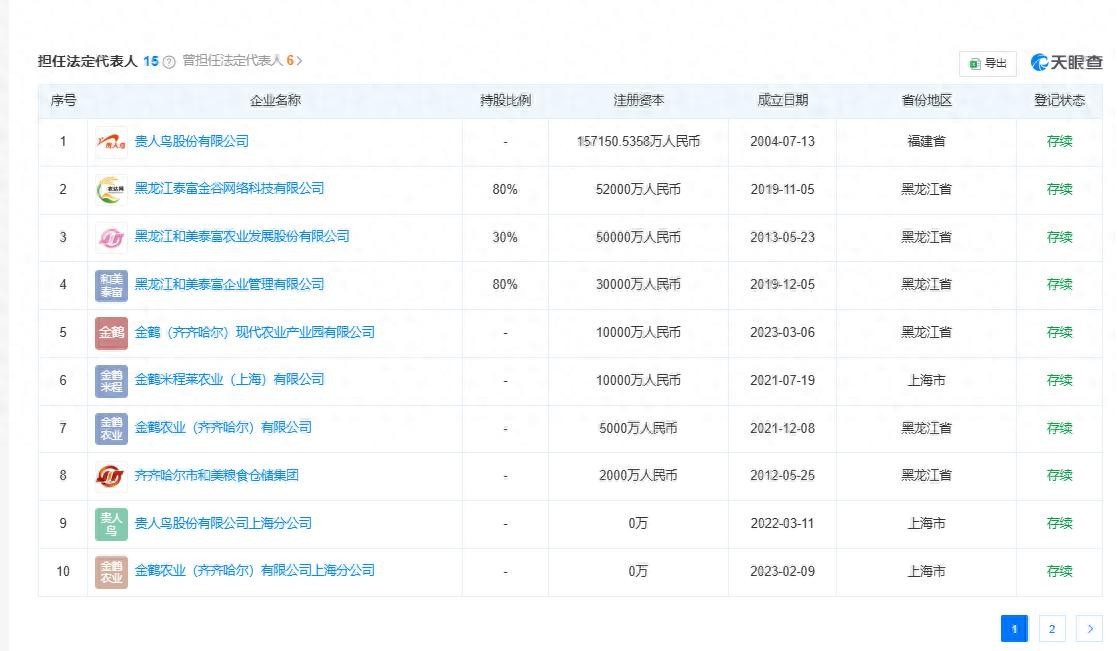Open 金鹤（齐齐哈尔）现代农业产业园有限公司 link
The height and width of the screenshot is (651, 1117).
click(254, 332)
